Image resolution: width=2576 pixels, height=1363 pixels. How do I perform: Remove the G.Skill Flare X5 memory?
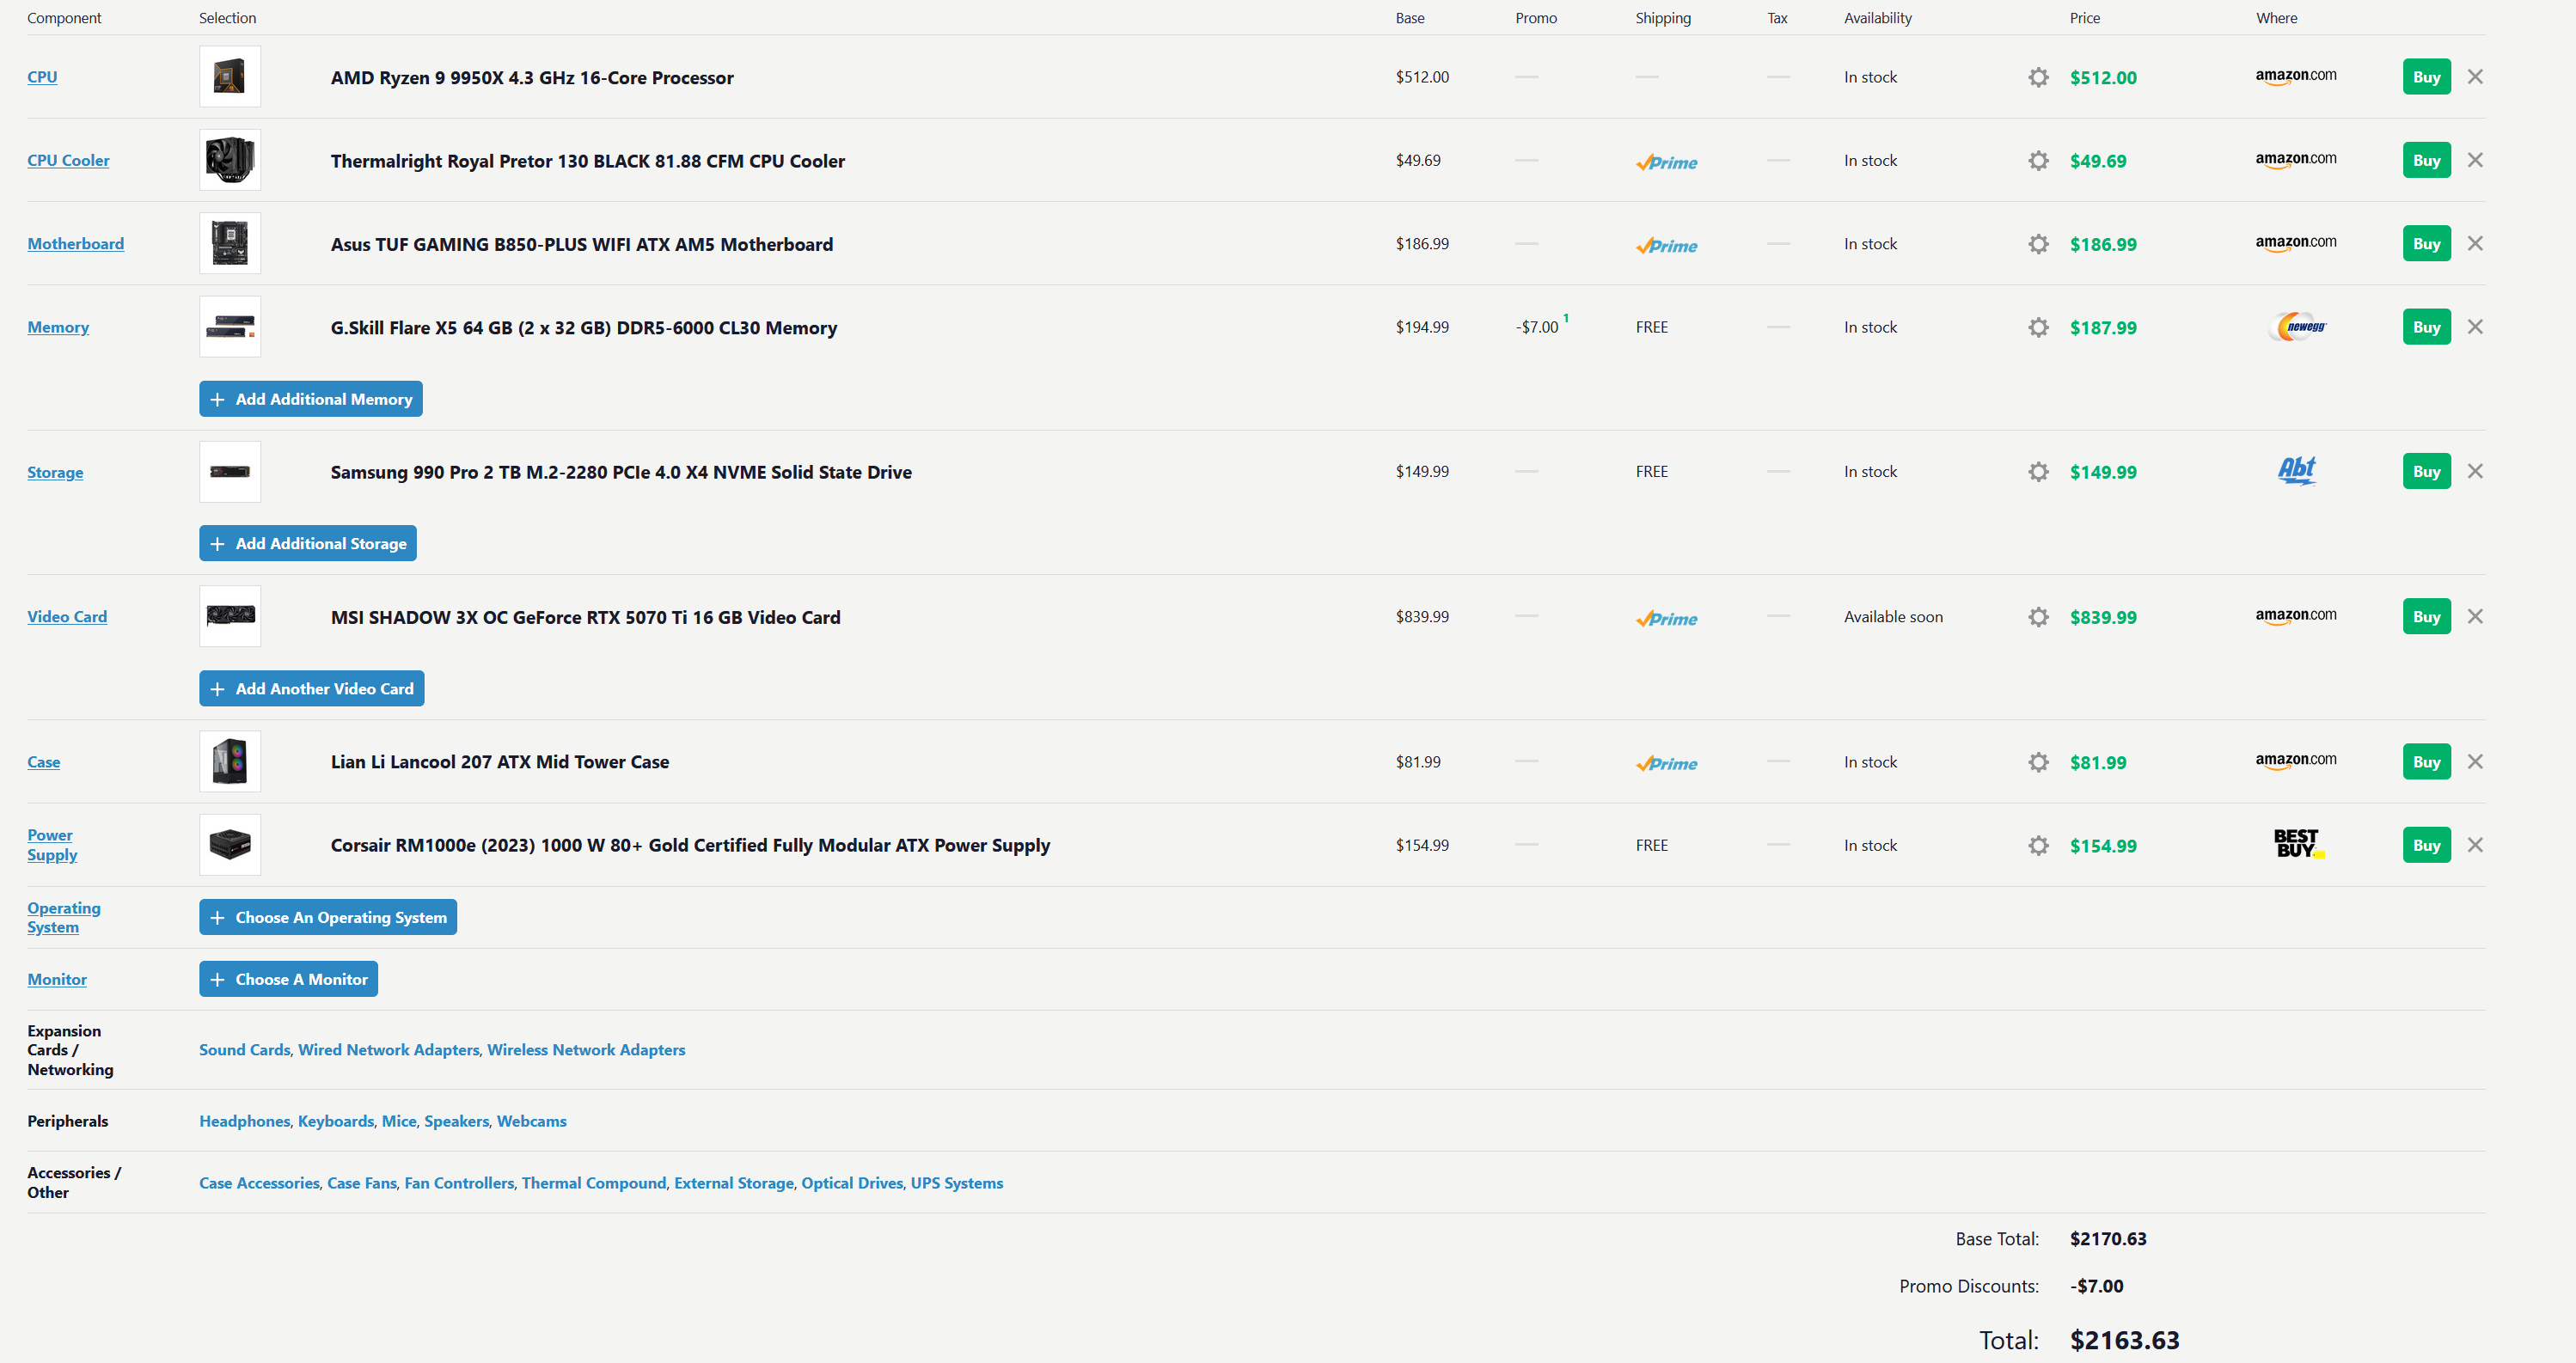tap(2475, 327)
